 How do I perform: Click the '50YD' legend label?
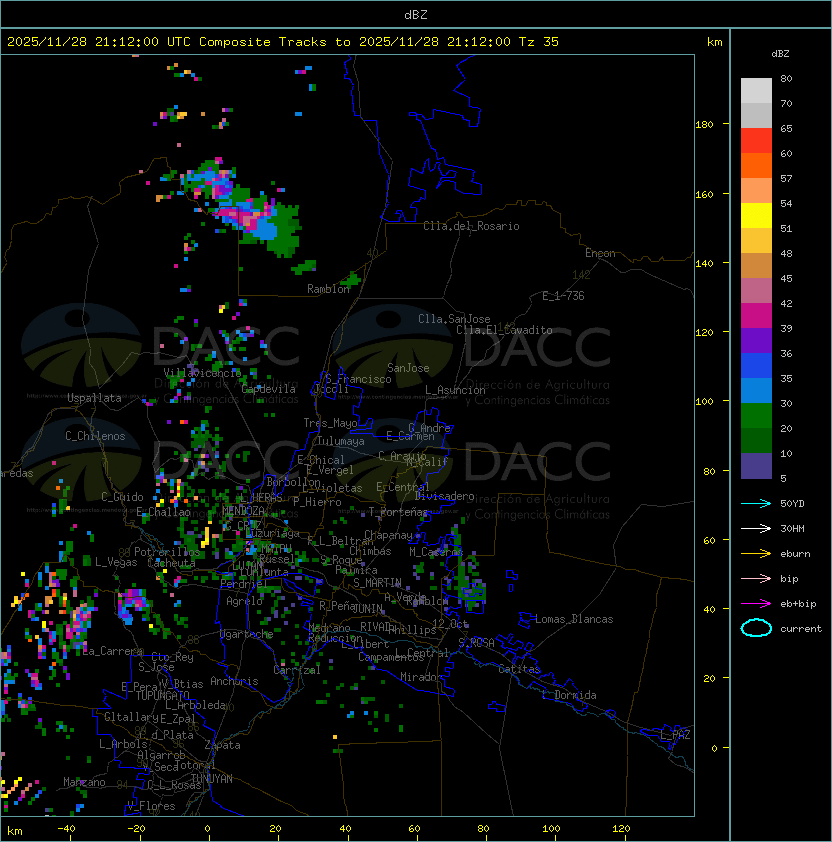[x=792, y=504]
